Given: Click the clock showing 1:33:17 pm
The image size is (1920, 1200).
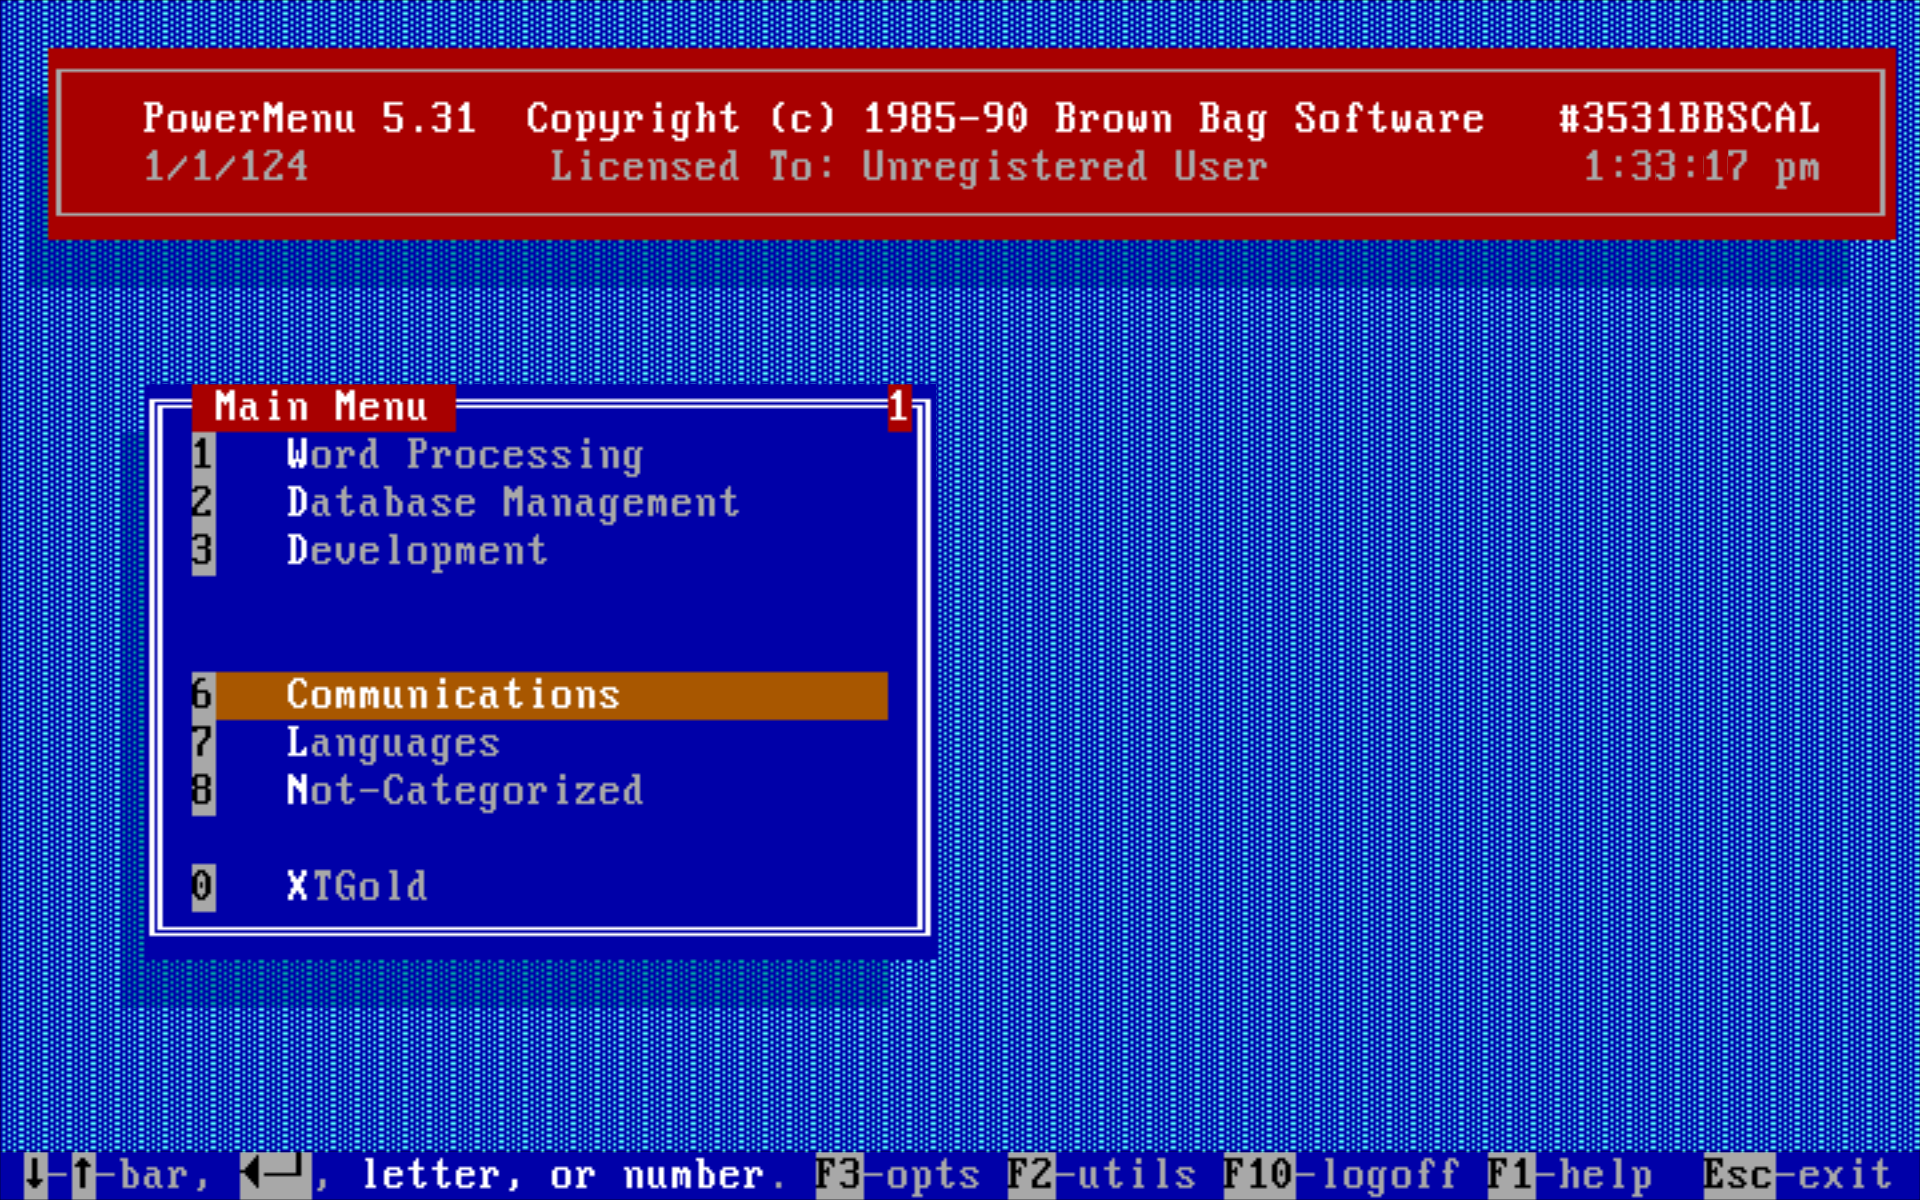Looking at the screenshot, I should click(x=1702, y=167).
